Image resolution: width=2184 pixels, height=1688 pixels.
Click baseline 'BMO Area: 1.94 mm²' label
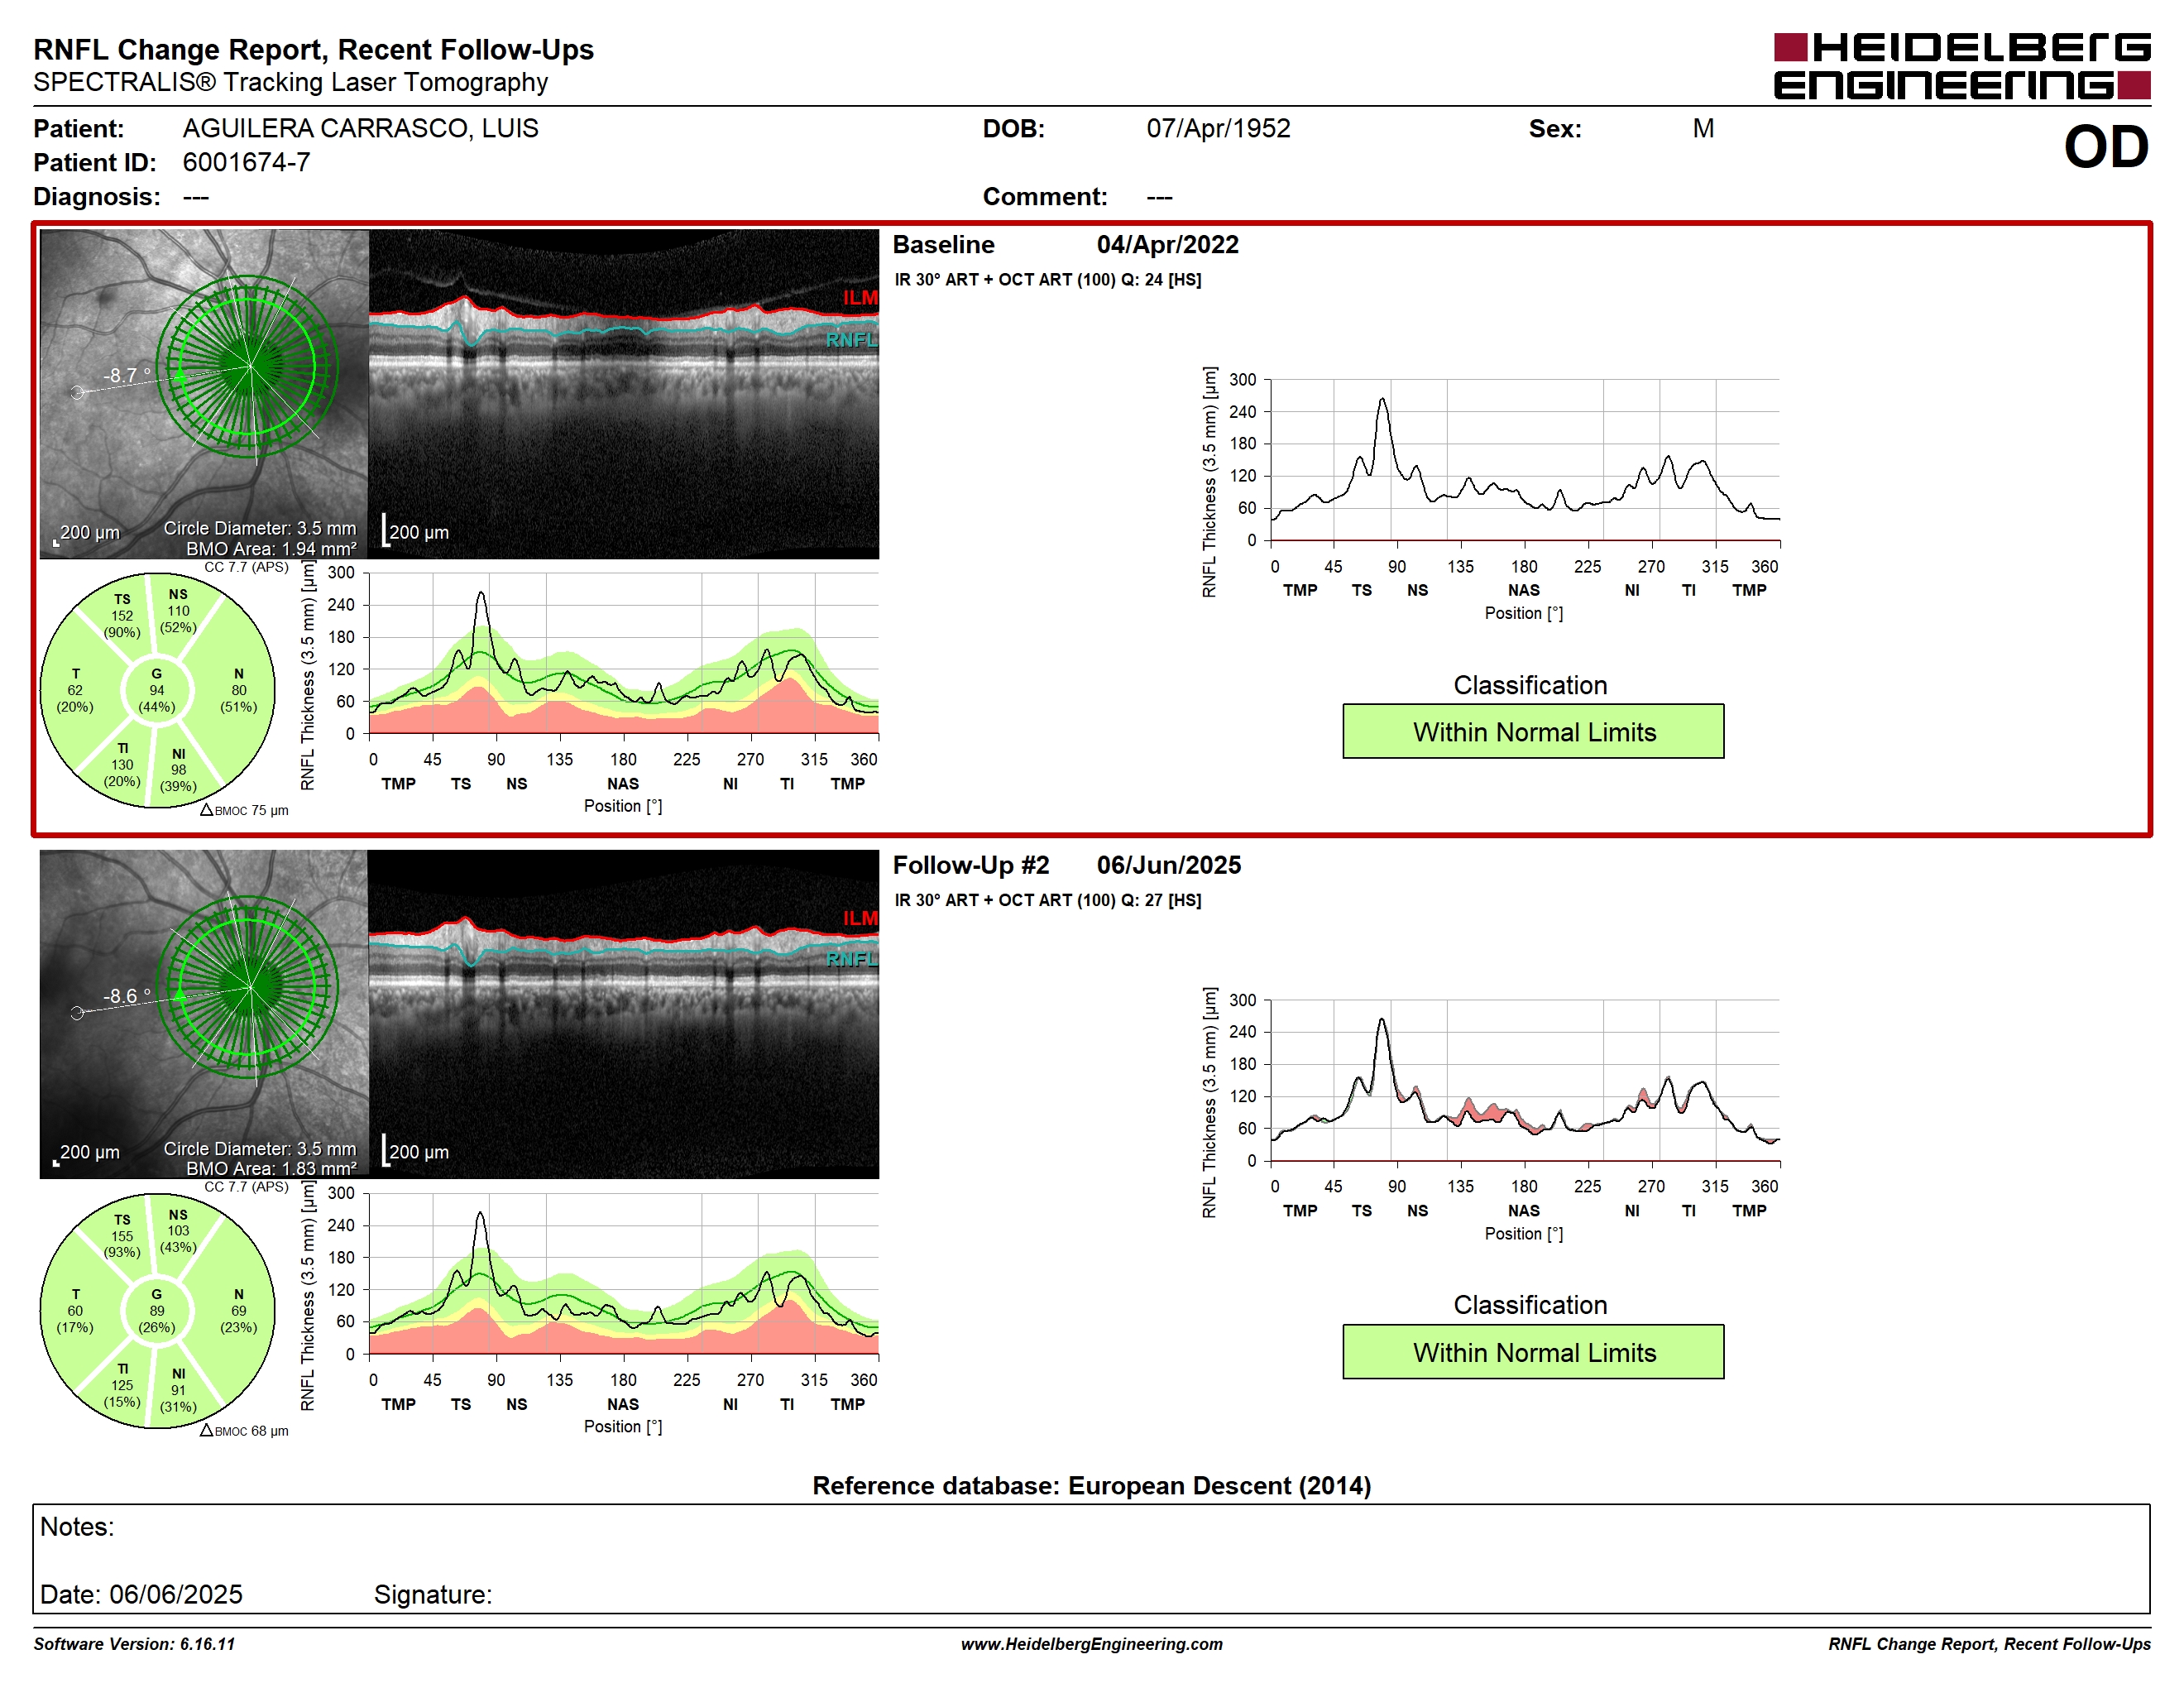coord(271,549)
